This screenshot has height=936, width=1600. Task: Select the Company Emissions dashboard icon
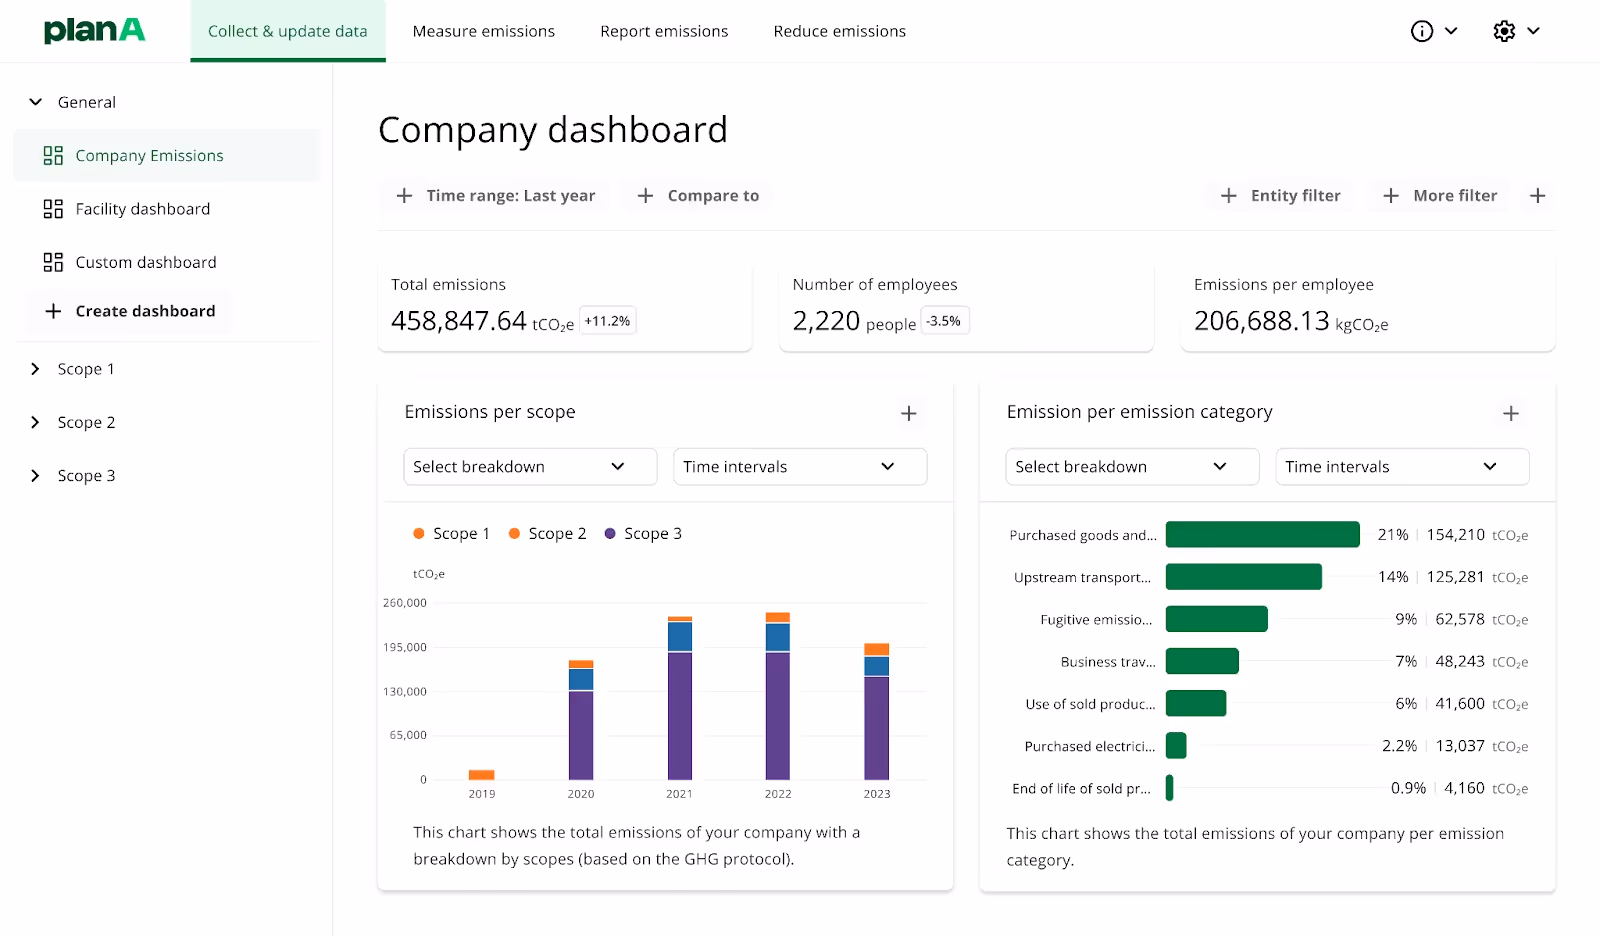coord(53,155)
